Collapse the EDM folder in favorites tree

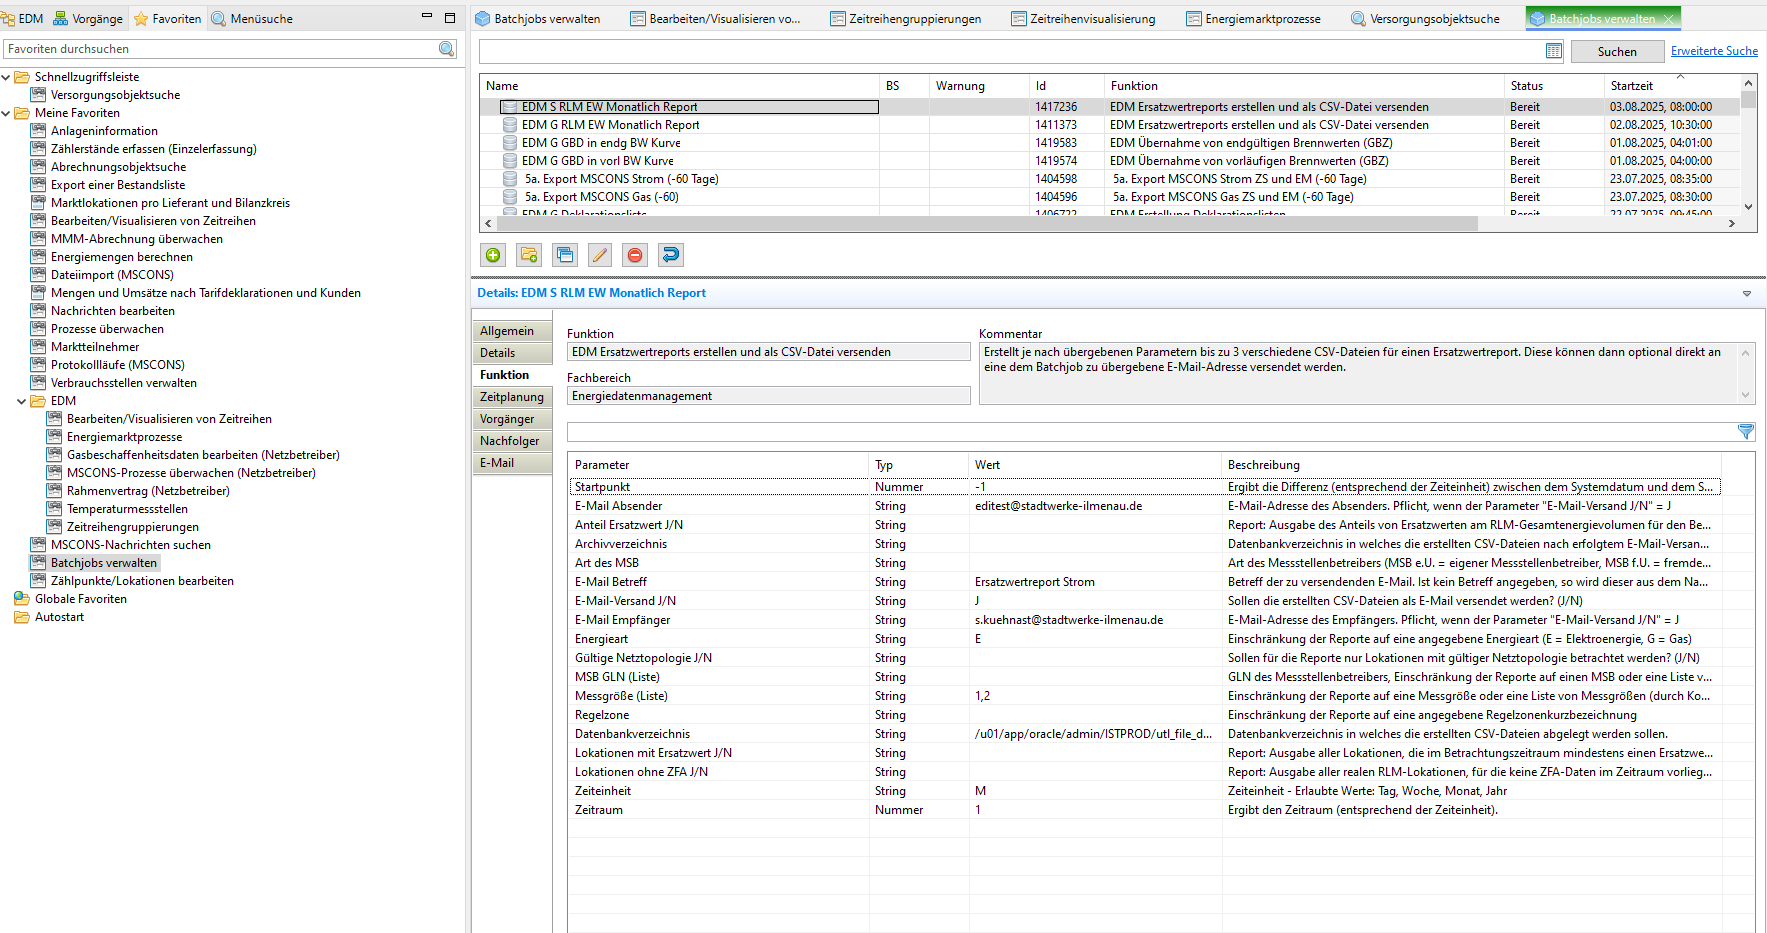pyautogui.click(x=22, y=401)
